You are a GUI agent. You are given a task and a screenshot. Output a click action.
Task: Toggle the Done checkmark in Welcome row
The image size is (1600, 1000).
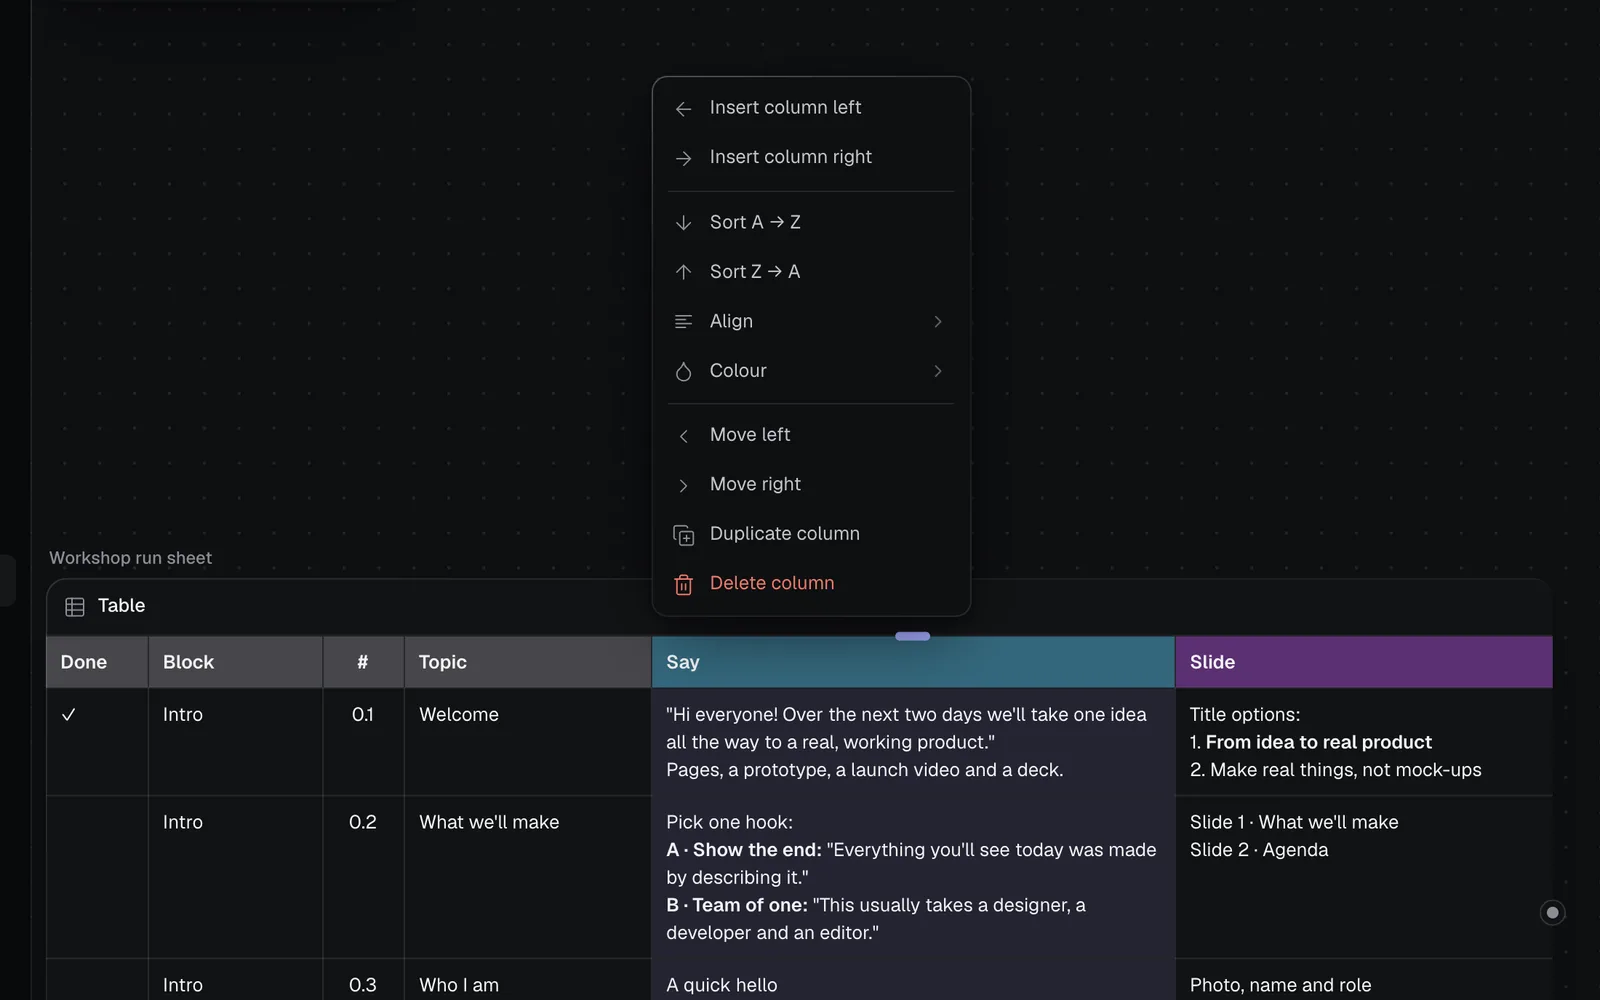69,714
